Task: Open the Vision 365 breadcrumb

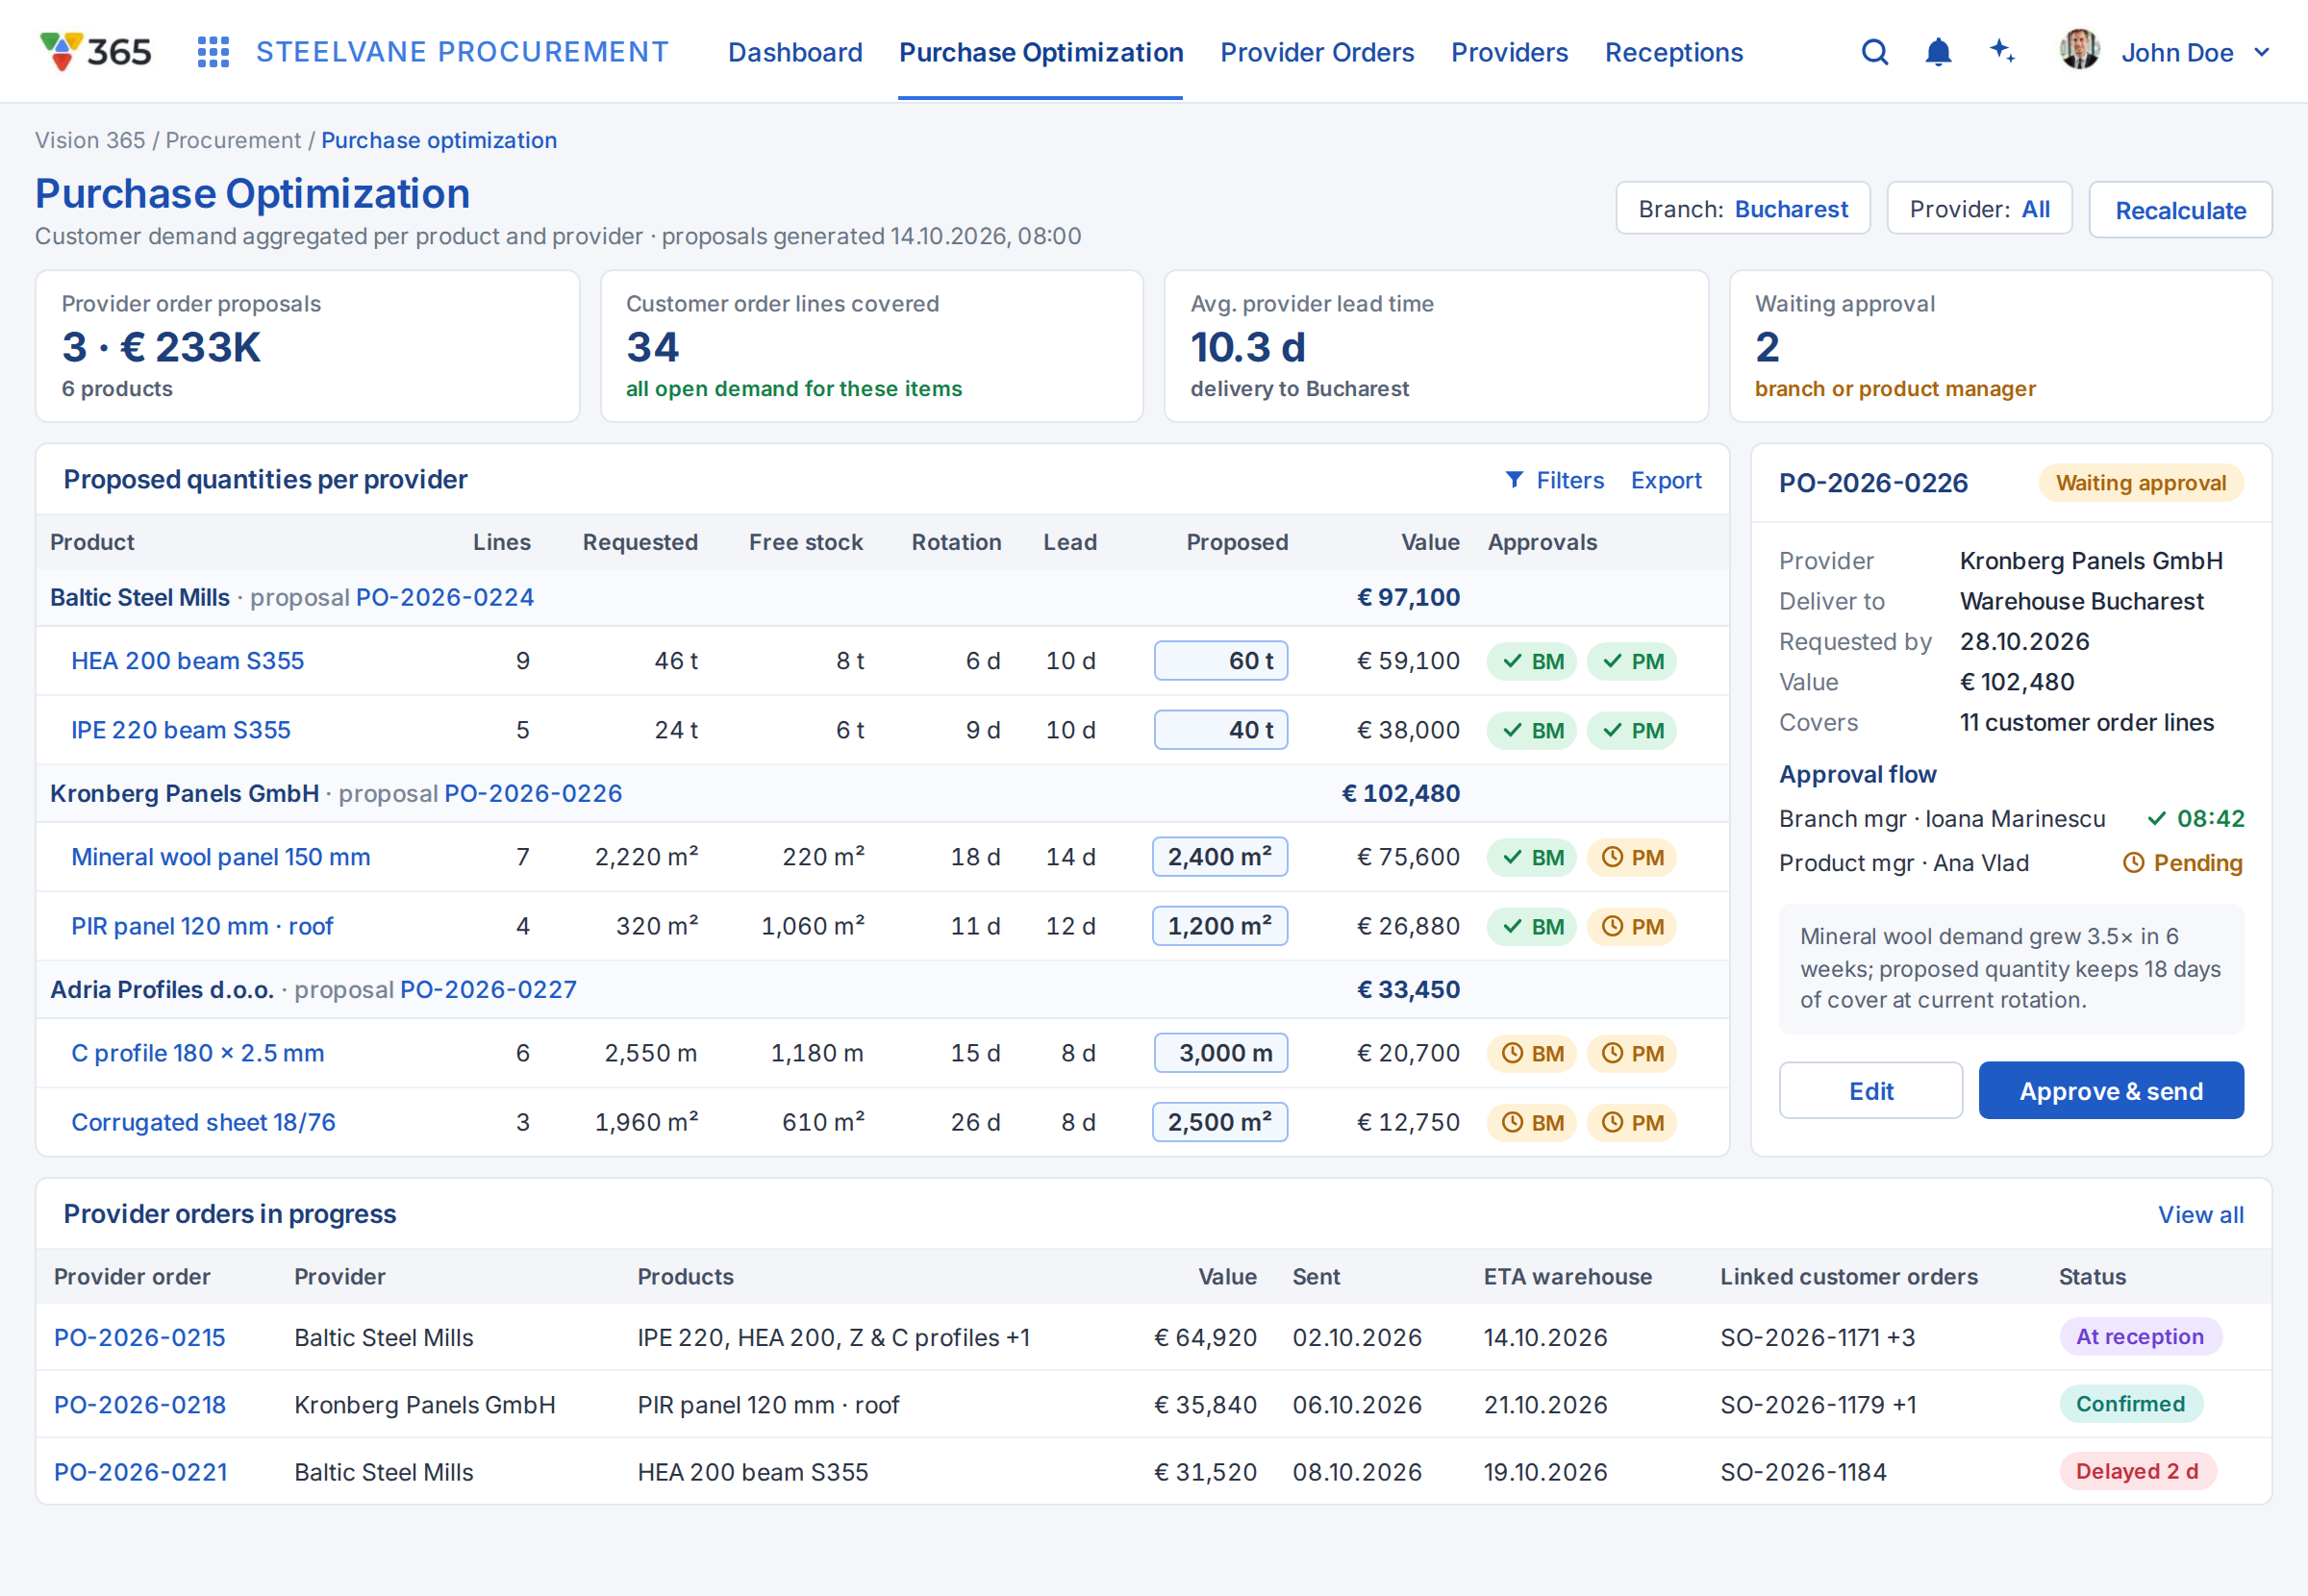Action: 90,140
